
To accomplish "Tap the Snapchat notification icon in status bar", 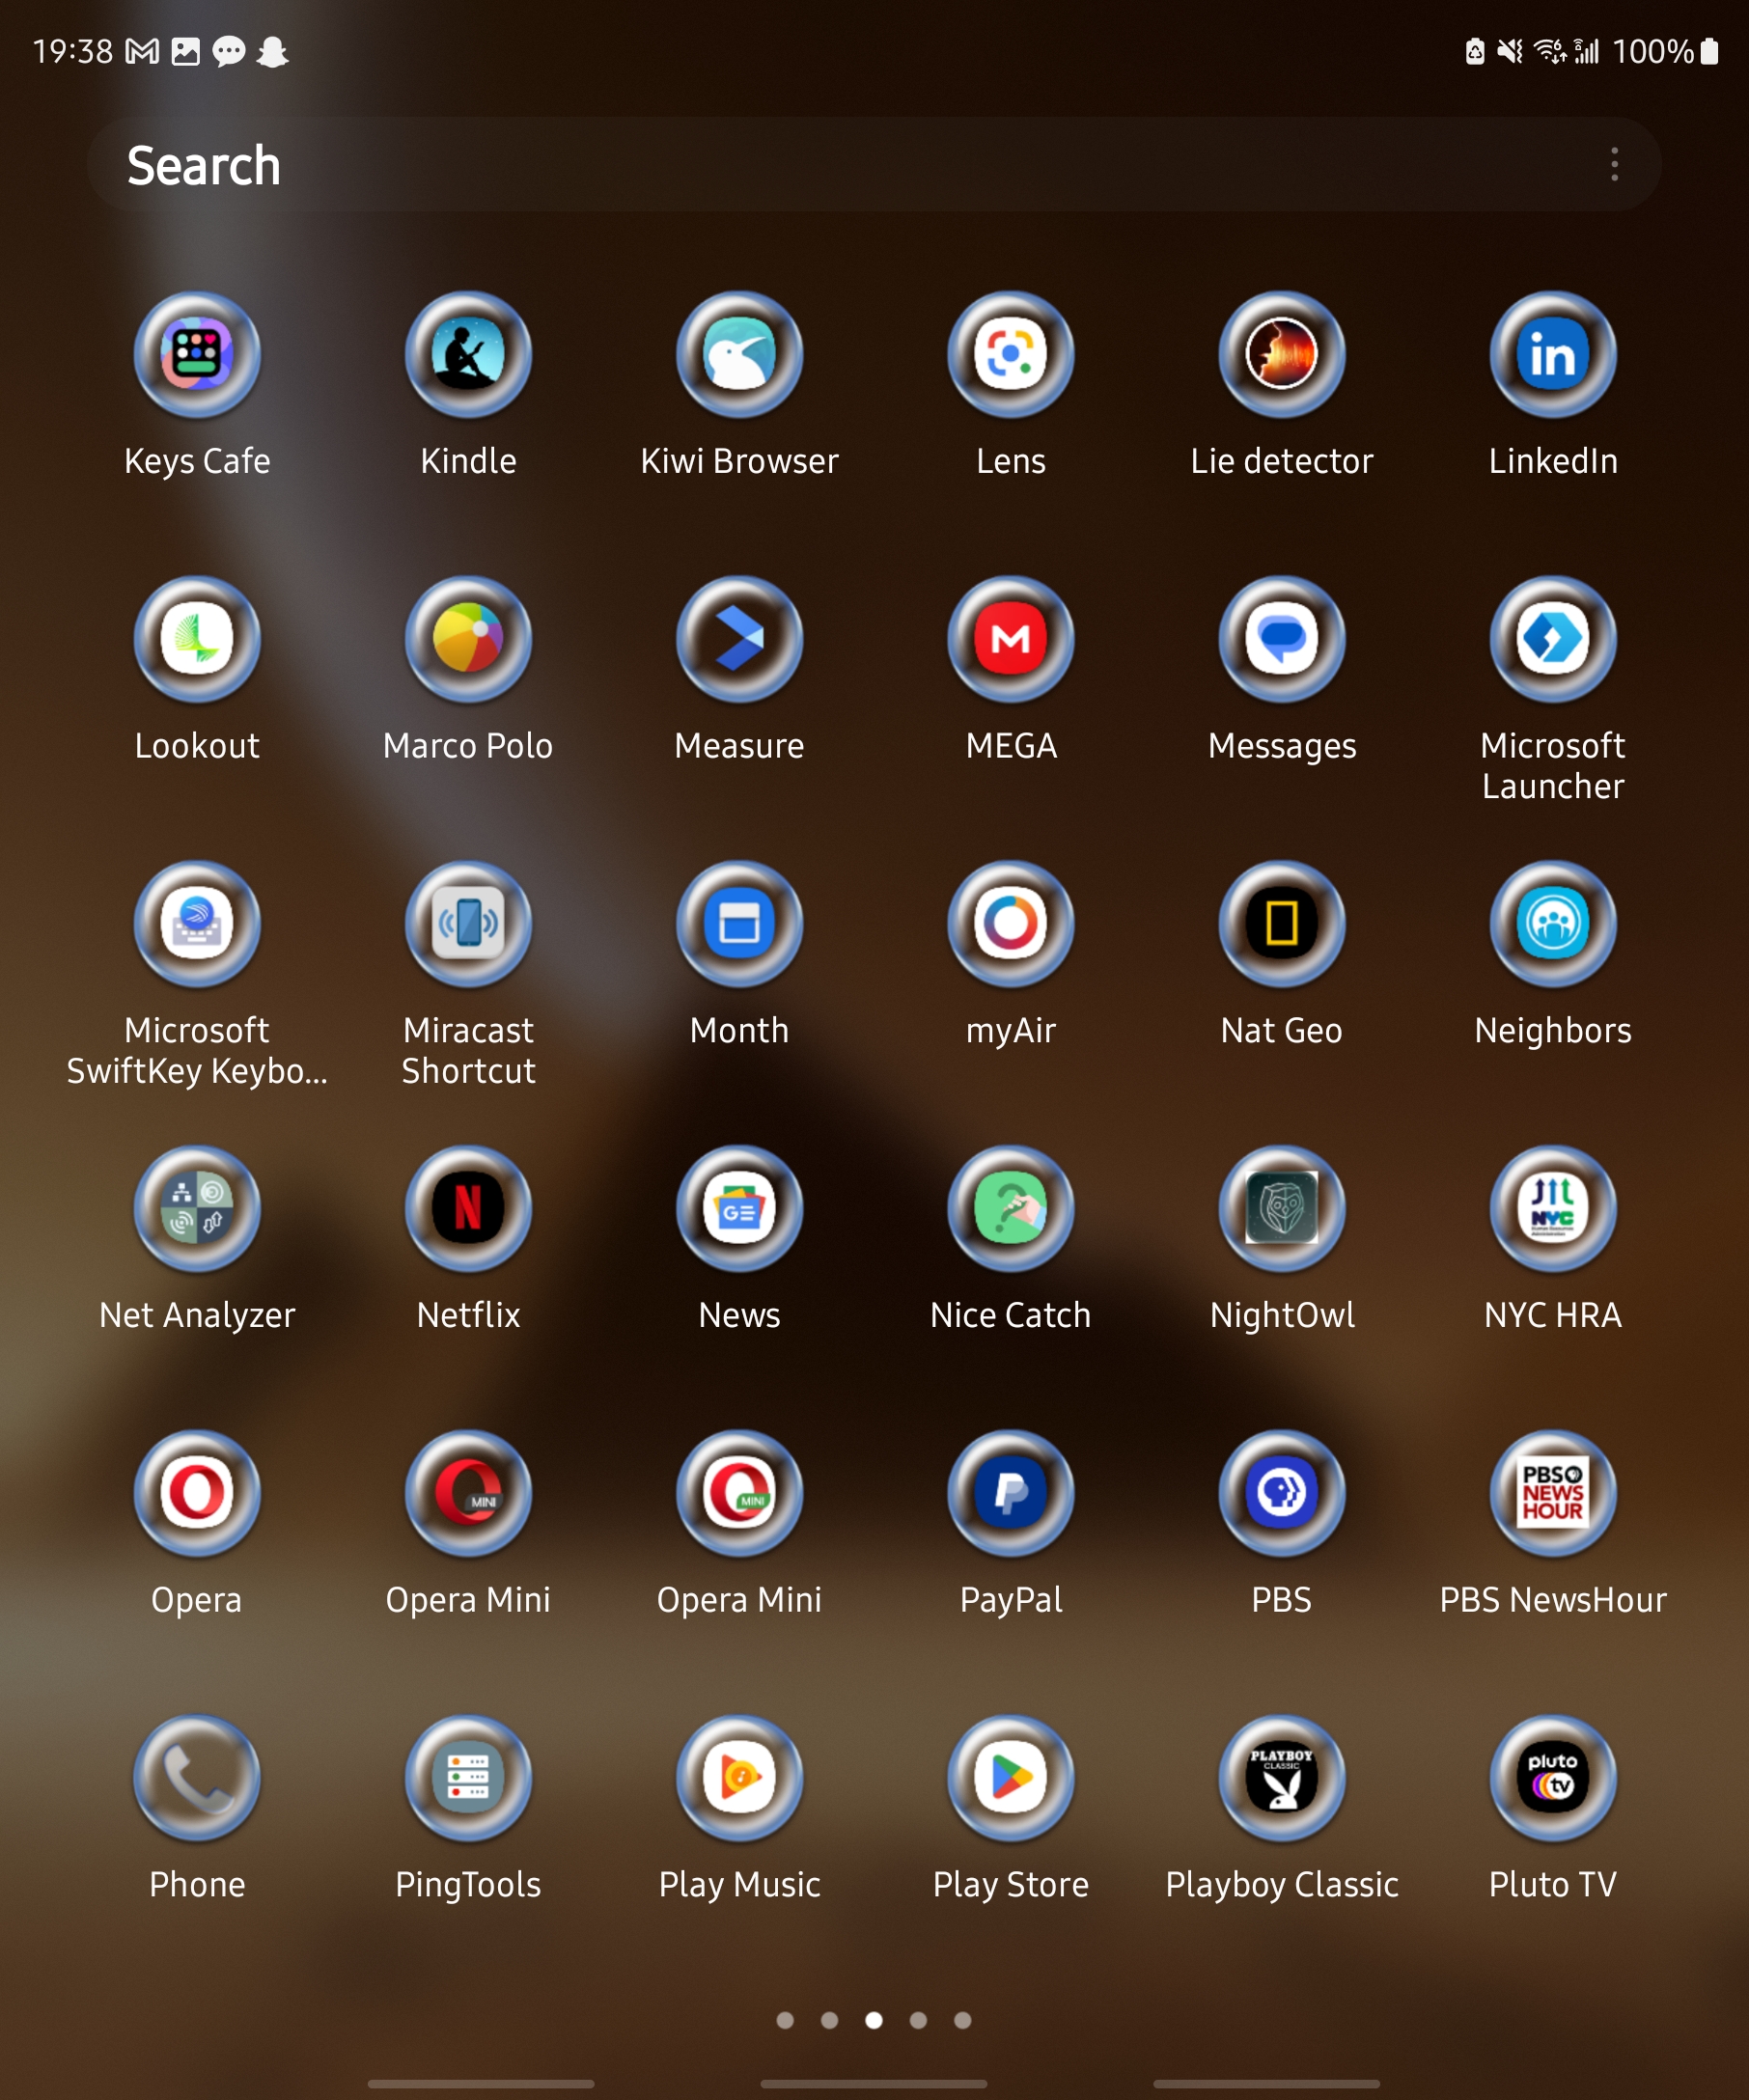I will coord(272,51).
